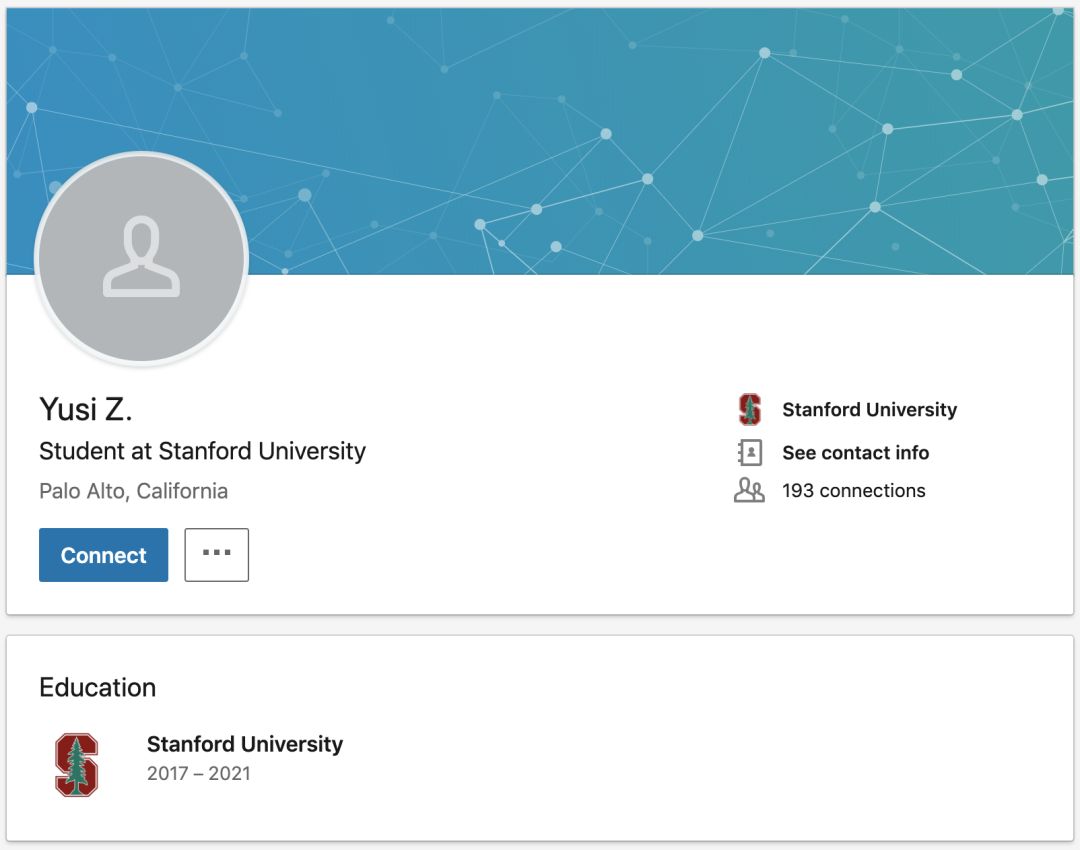Click the Education section heading
This screenshot has height=850, width=1080.
tap(98, 687)
